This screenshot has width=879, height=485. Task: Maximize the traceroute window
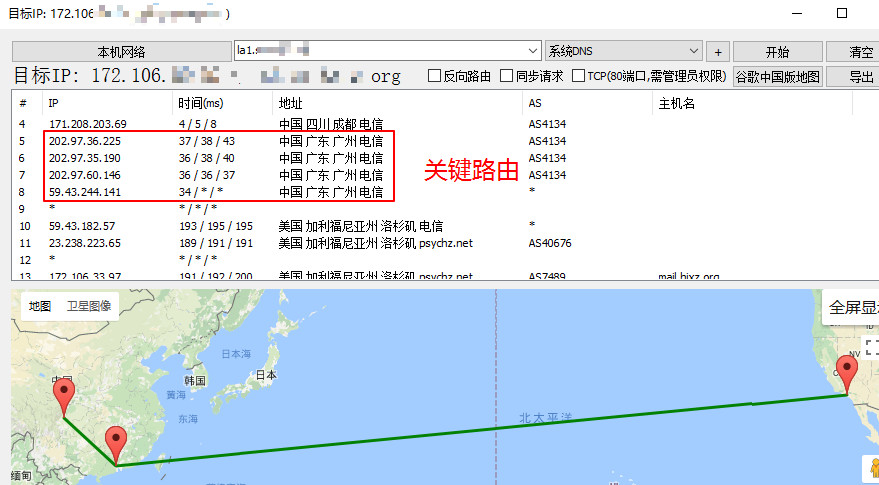(x=842, y=13)
